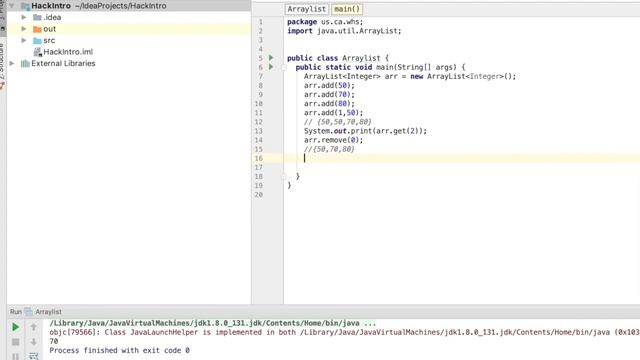The height and width of the screenshot is (360, 640).
Task: Click the java command path in console
Action: pyautogui.click(x=212, y=323)
